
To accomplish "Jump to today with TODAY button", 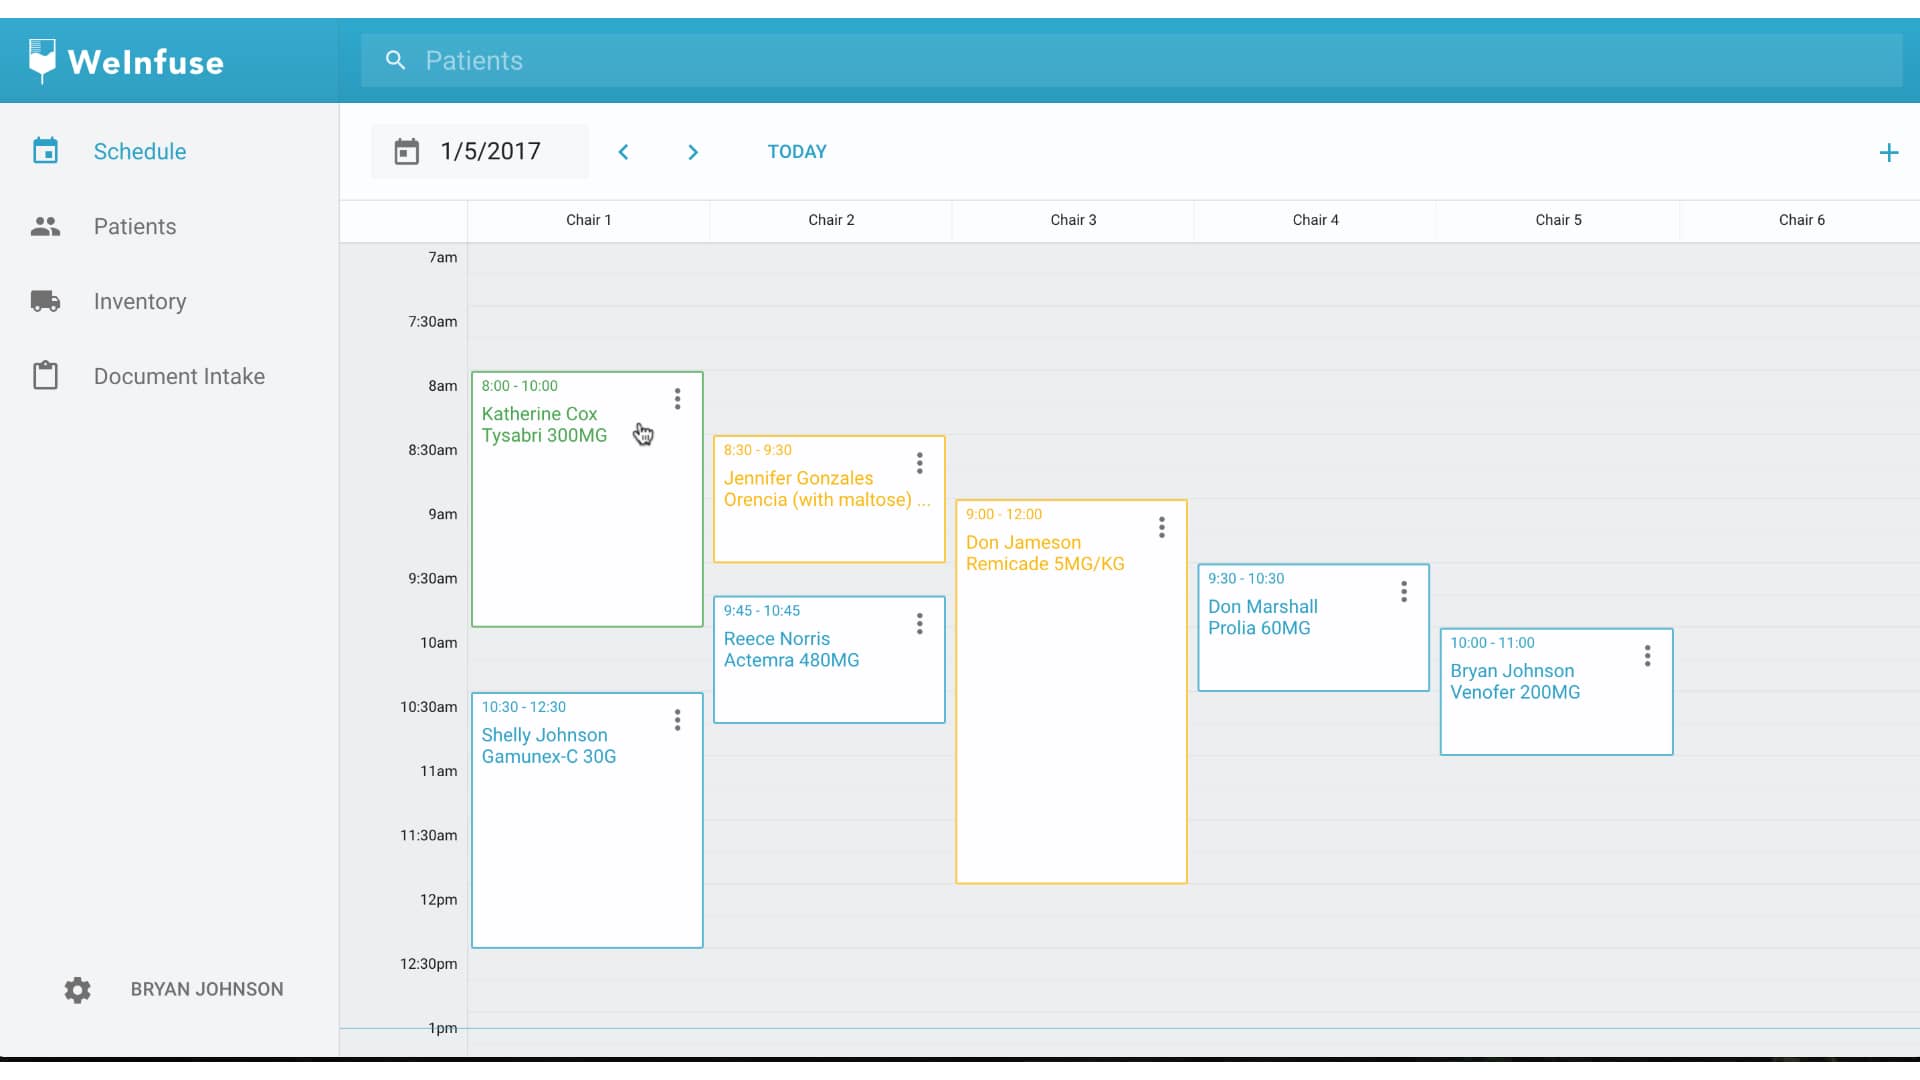I will [x=797, y=152].
